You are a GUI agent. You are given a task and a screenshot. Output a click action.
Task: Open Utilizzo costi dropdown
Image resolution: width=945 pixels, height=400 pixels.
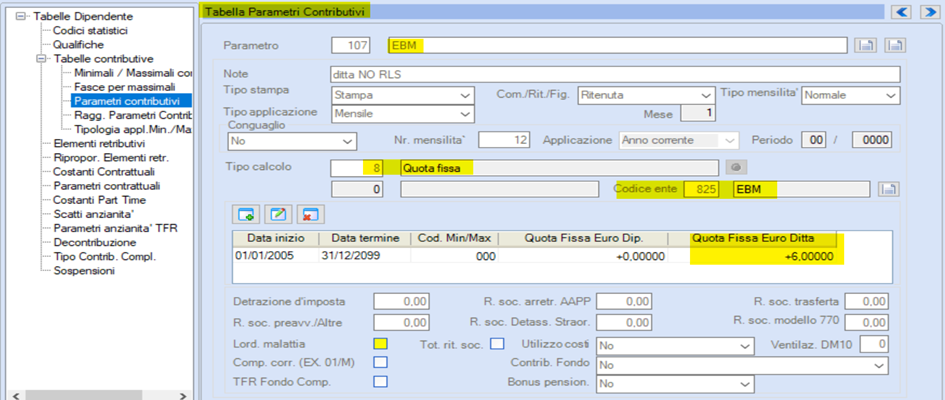[675, 346]
